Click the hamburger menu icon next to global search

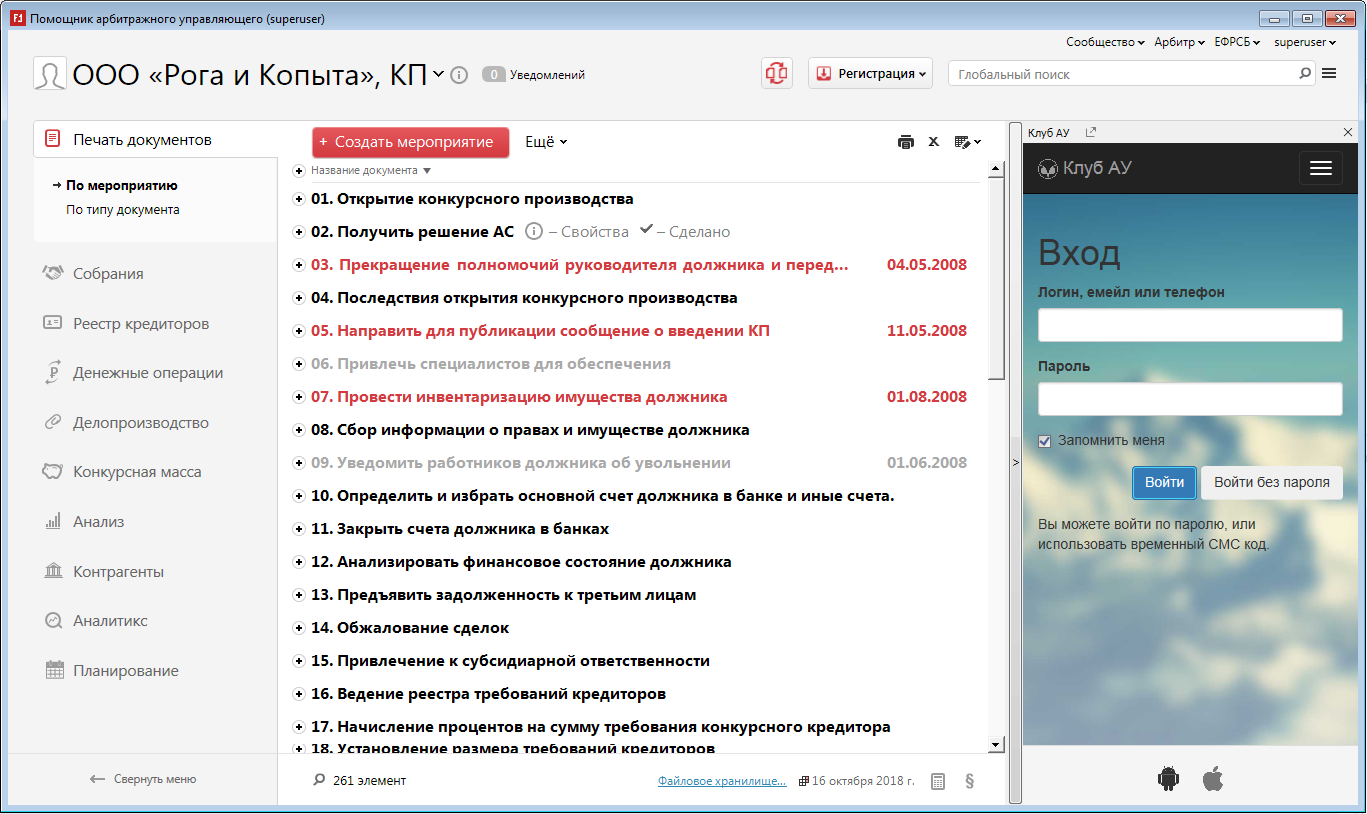(x=1329, y=73)
